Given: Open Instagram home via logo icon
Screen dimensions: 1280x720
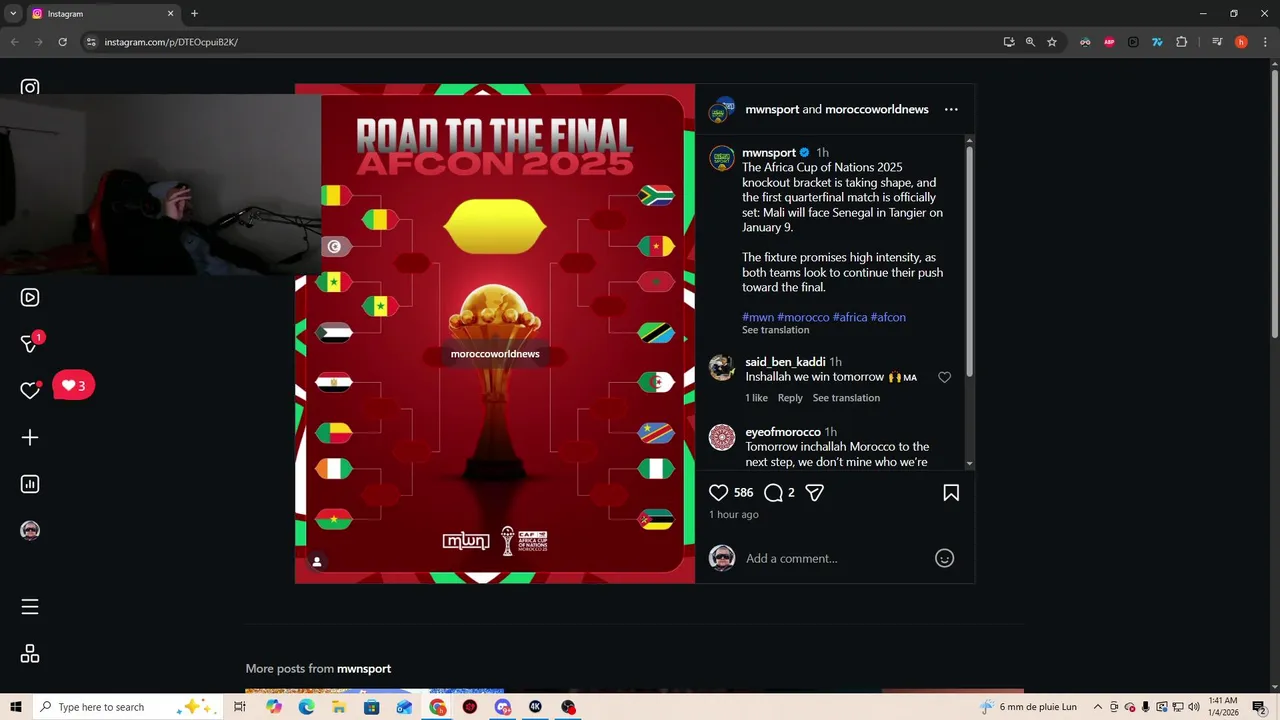Looking at the screenshot, I should coord(30,87).
